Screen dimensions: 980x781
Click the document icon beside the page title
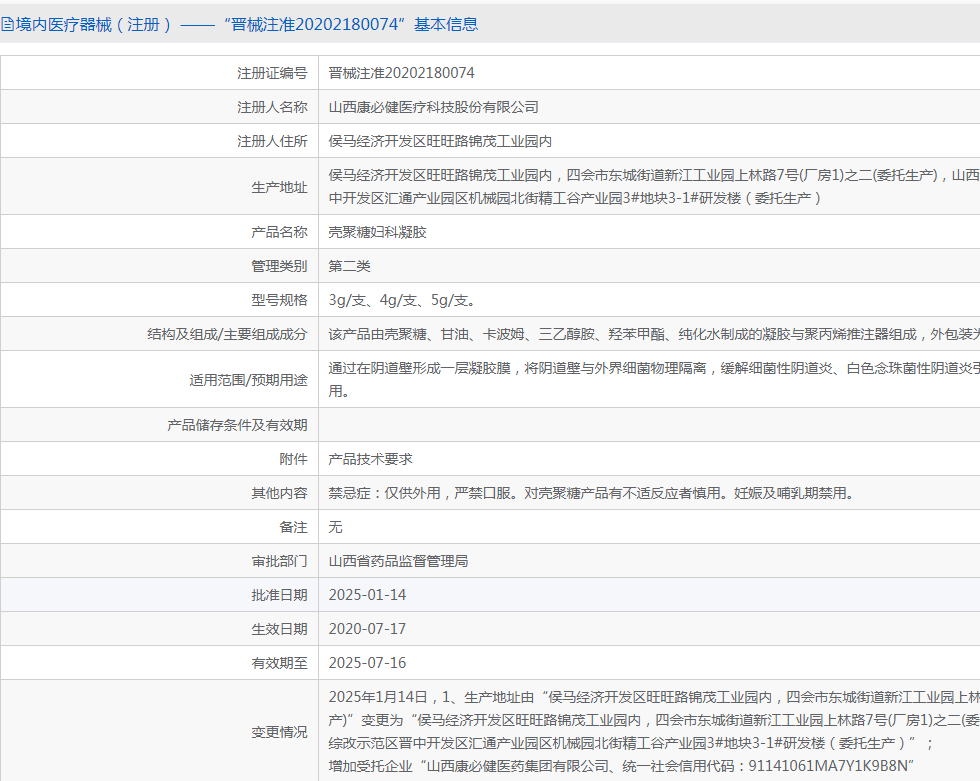tap(7, 24)
